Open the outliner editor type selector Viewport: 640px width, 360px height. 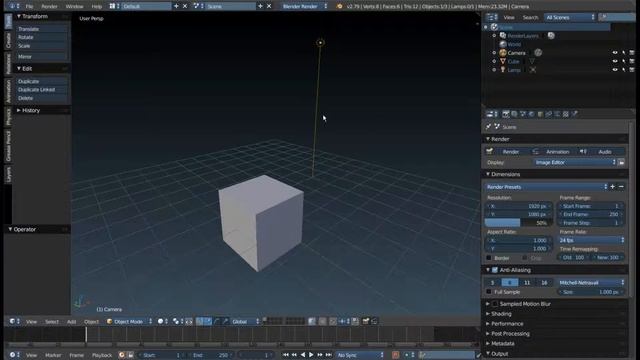pos(491,17)
